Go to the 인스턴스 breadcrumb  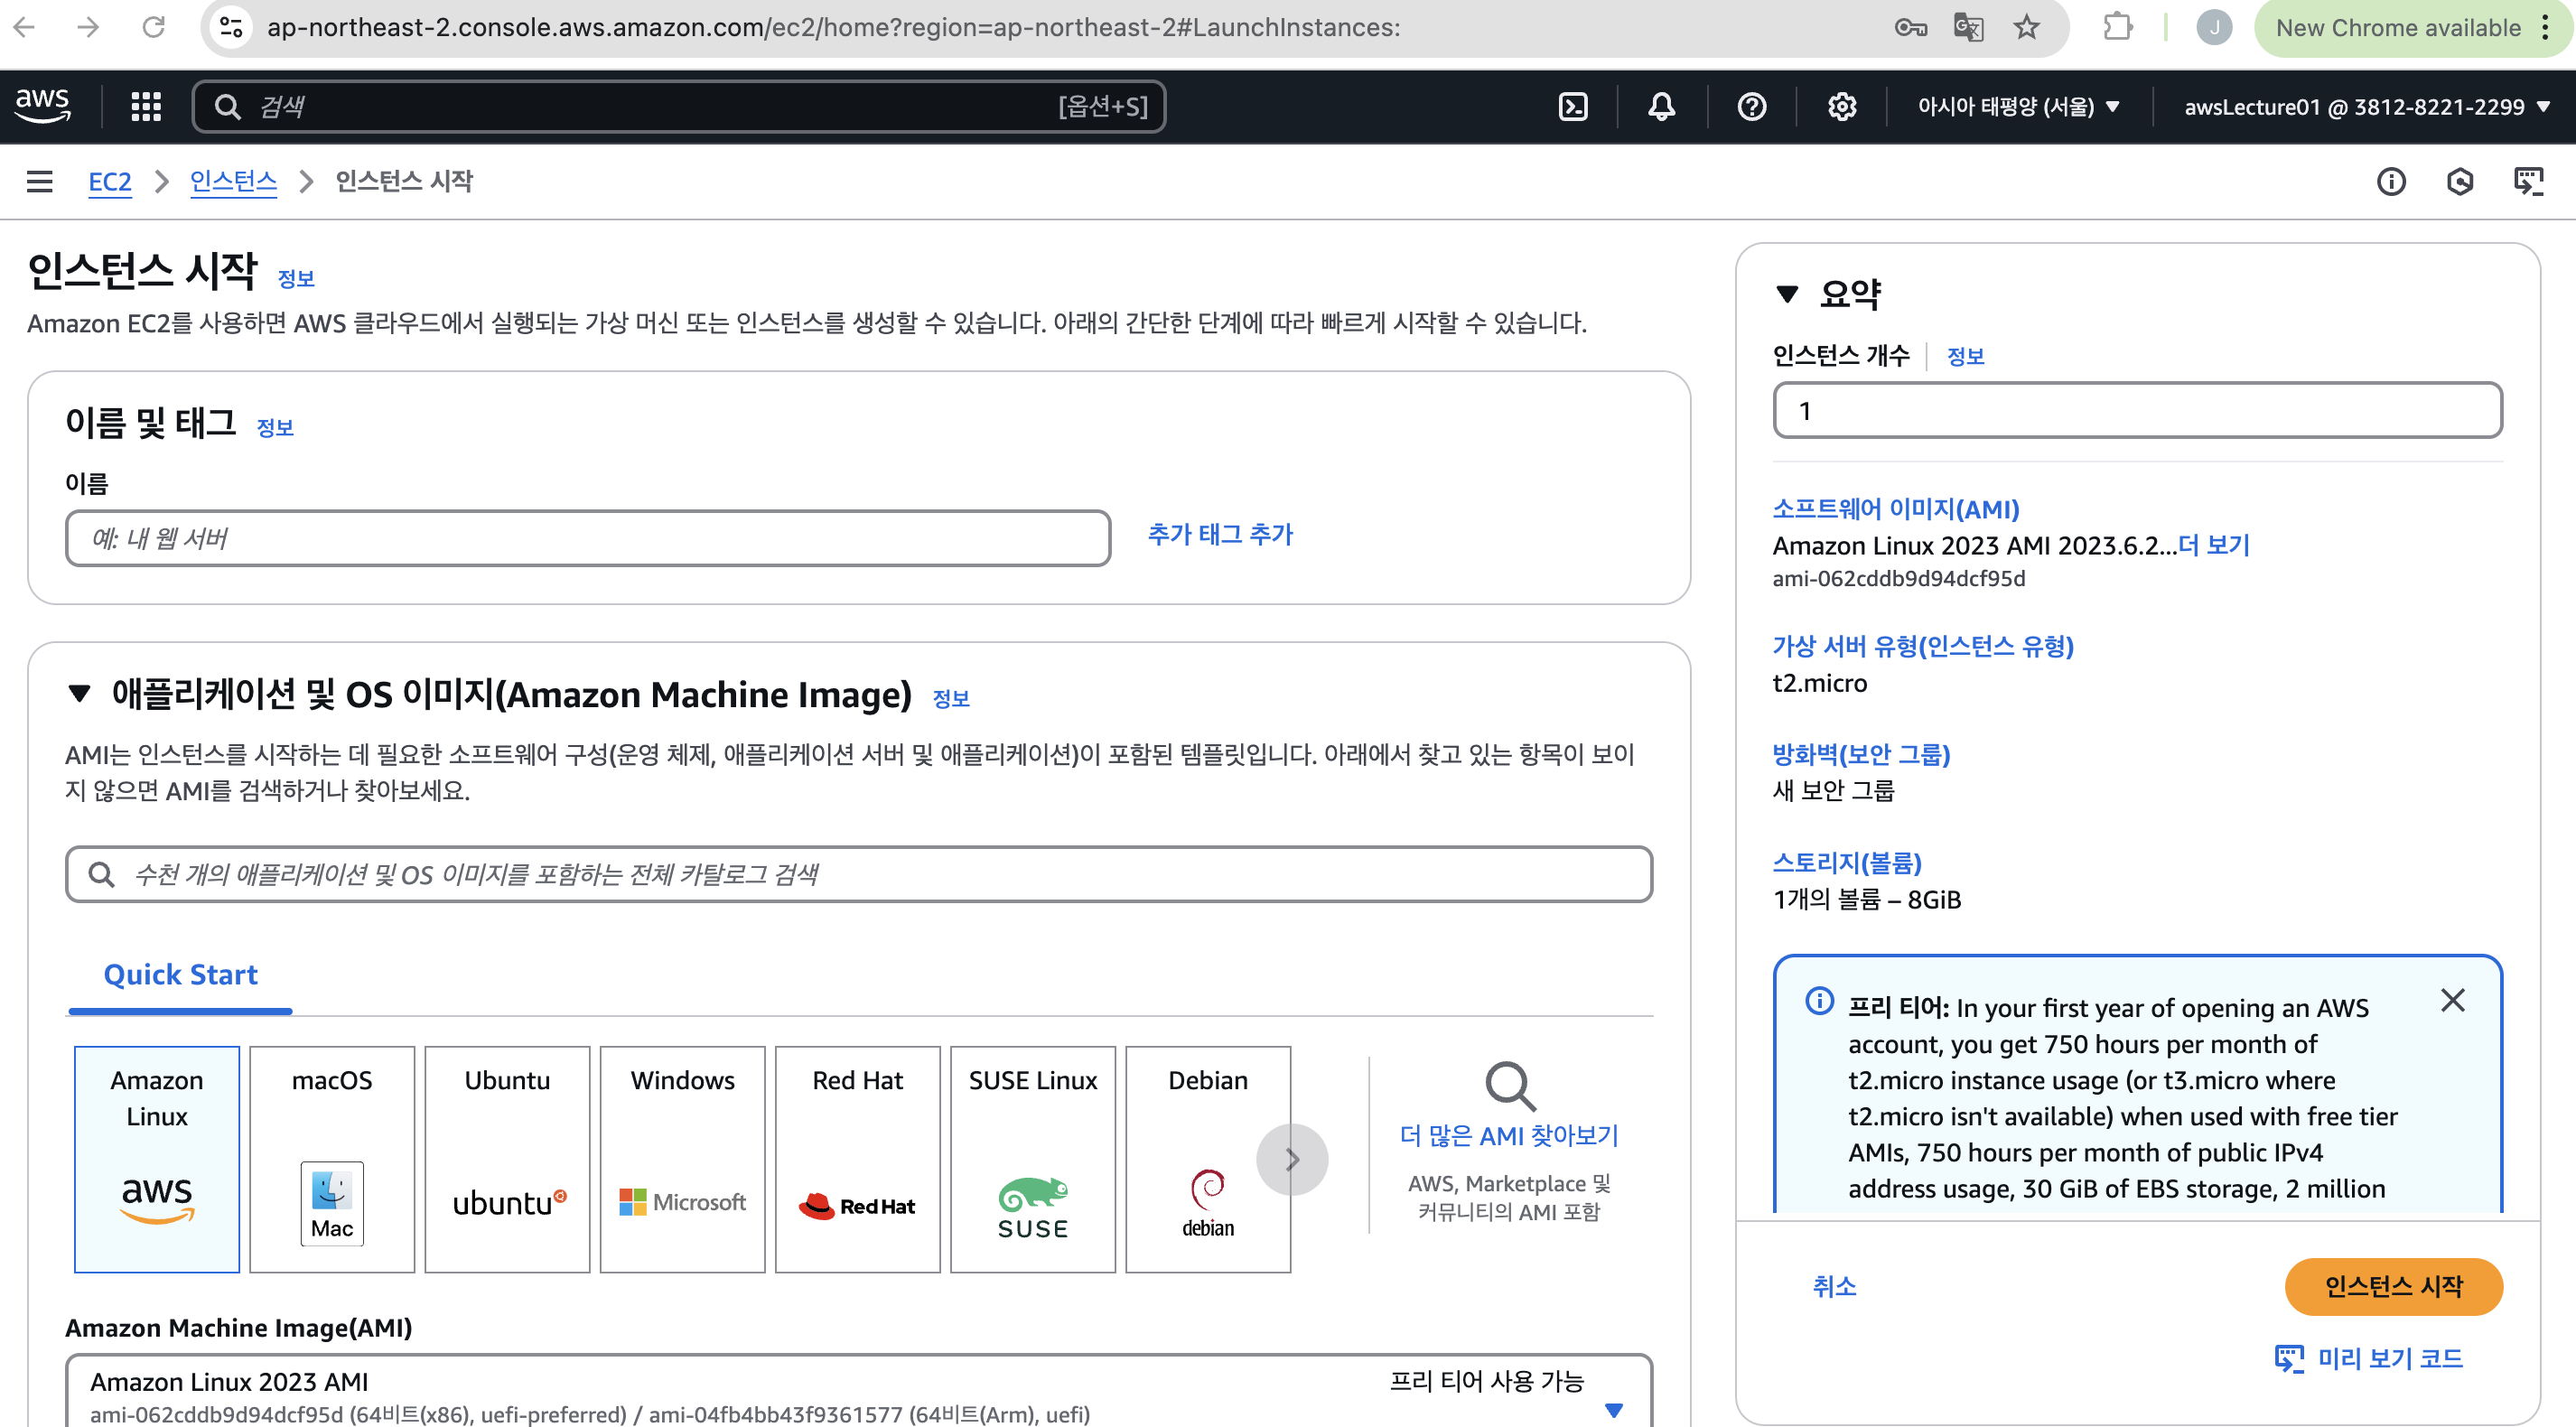point(233,181)
